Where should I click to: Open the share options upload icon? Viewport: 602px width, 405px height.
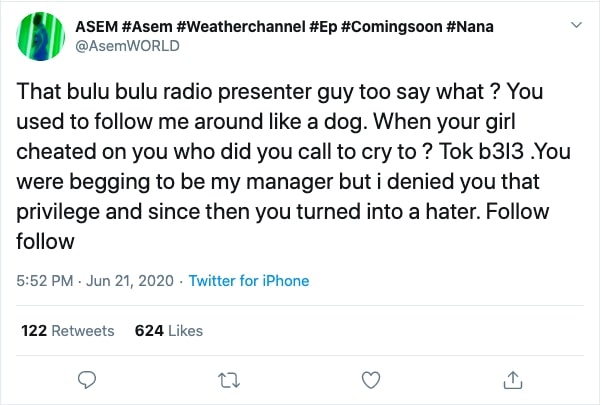(x=513, y=380)
